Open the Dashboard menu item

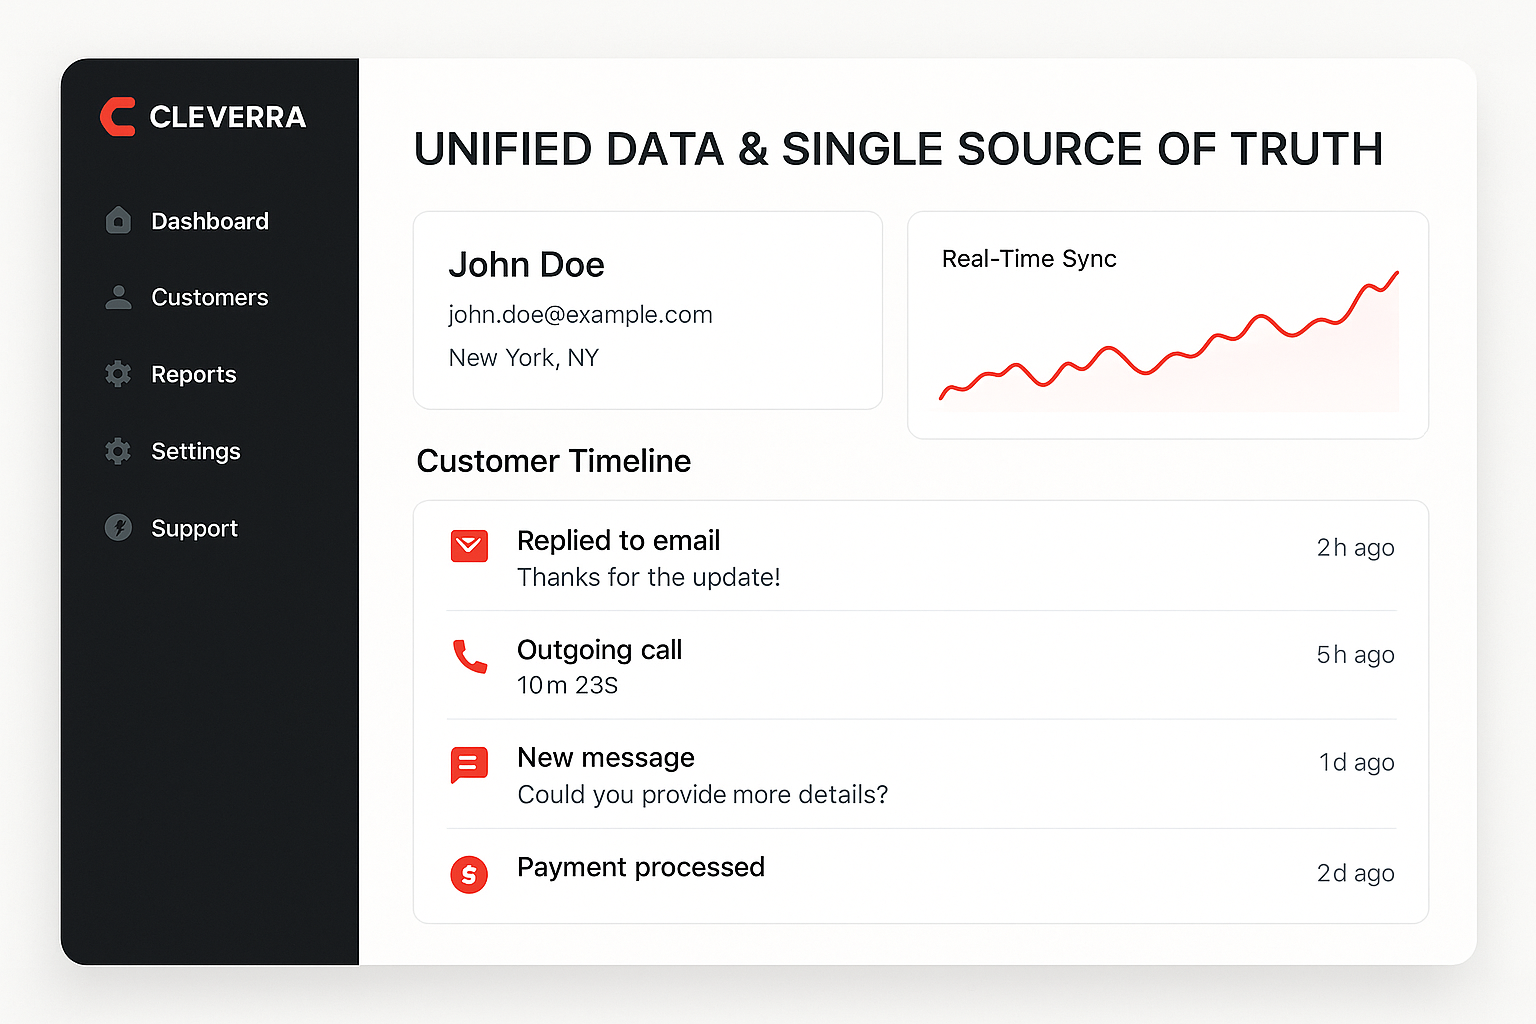[x=210, y=221]
